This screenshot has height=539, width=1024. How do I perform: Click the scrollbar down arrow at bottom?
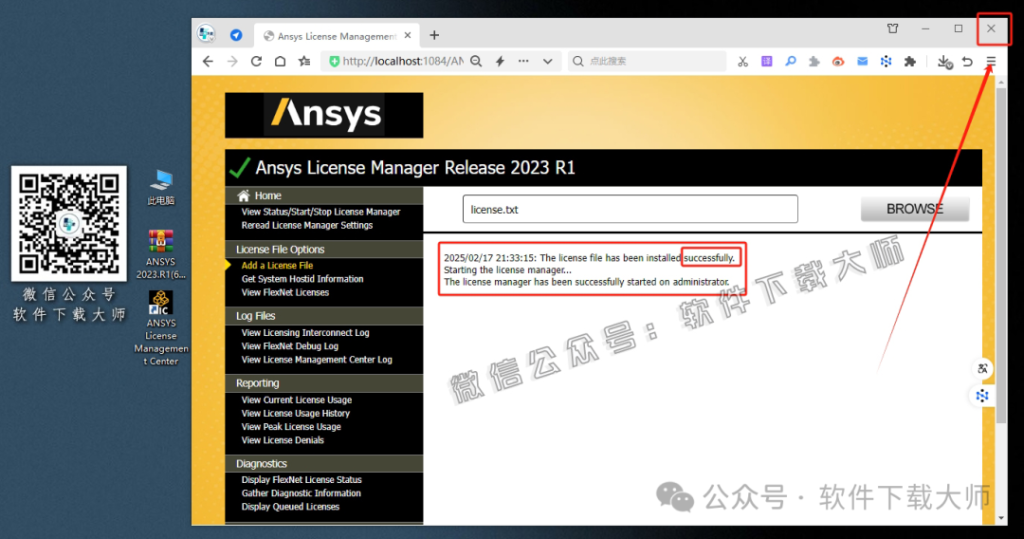pyautogui.click(x=1001, y=519)
